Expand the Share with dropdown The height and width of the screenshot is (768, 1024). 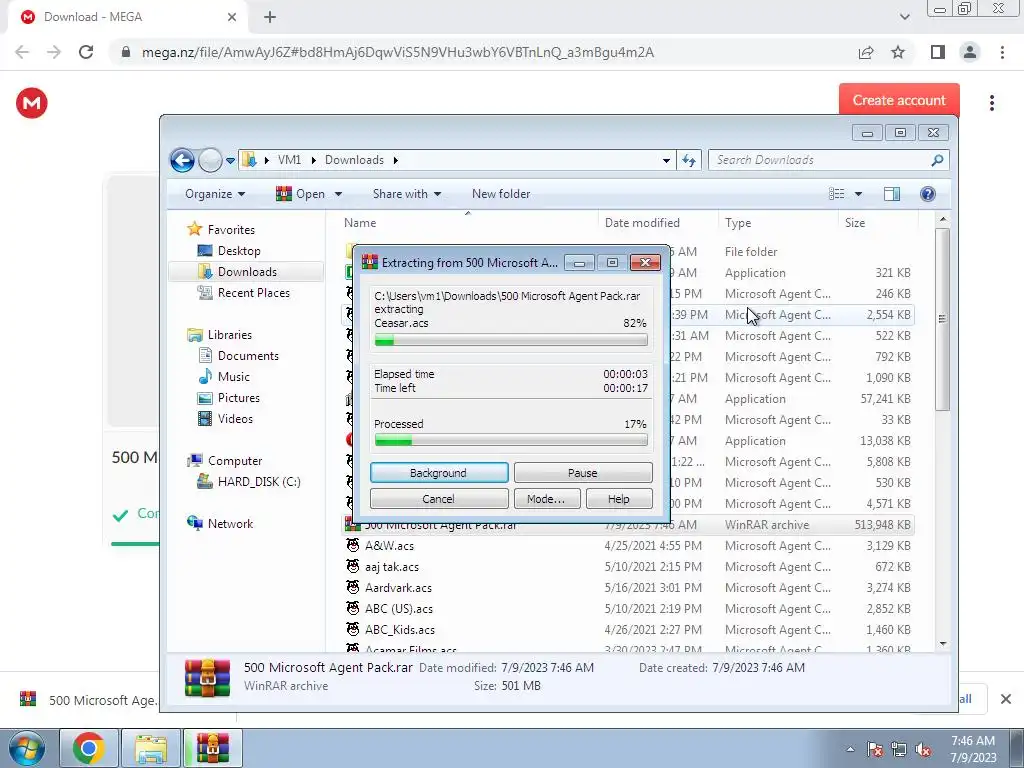click(x=407, y=194)
